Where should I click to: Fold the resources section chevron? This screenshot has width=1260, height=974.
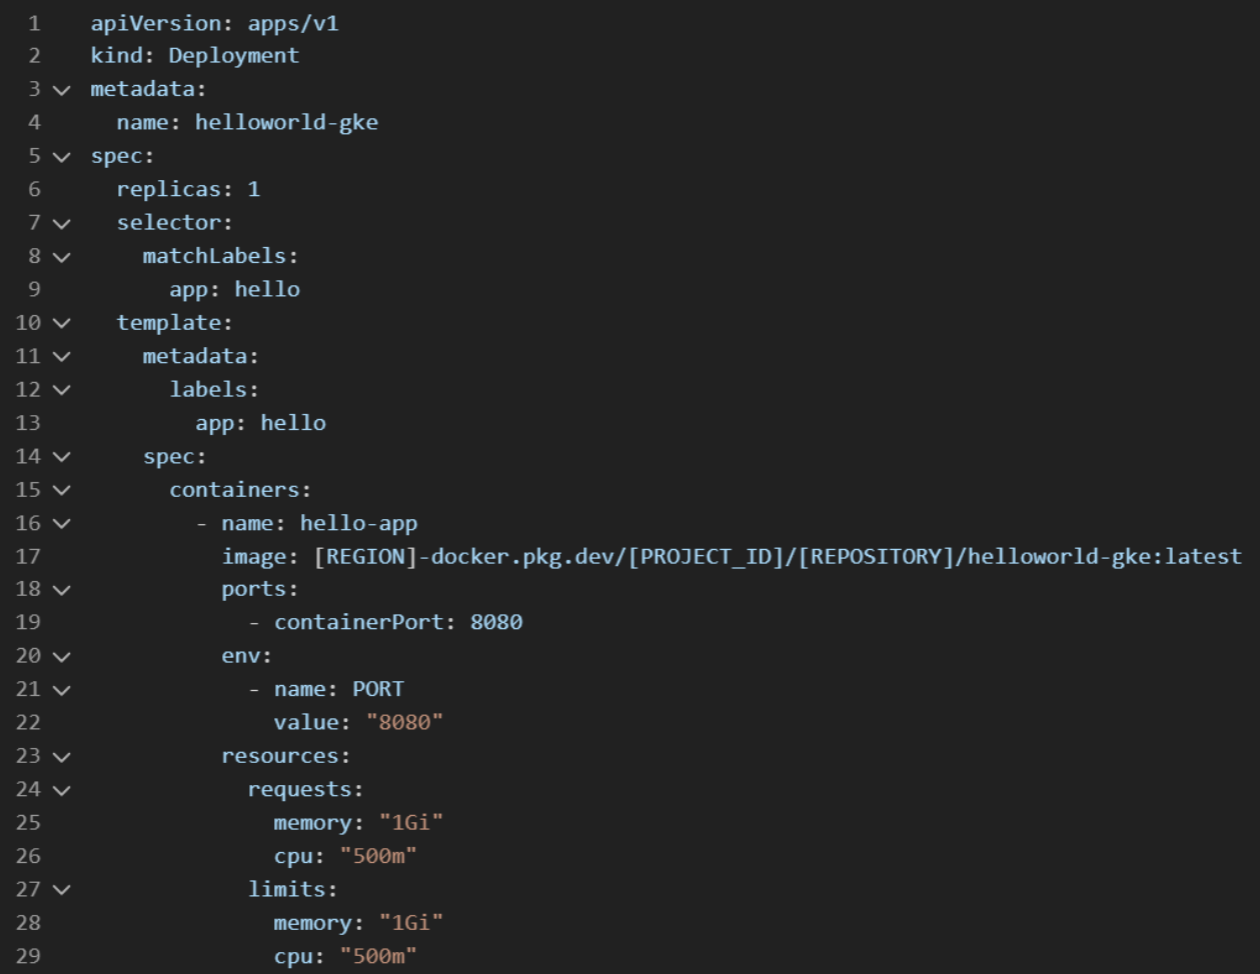click(x=62, y=757)
